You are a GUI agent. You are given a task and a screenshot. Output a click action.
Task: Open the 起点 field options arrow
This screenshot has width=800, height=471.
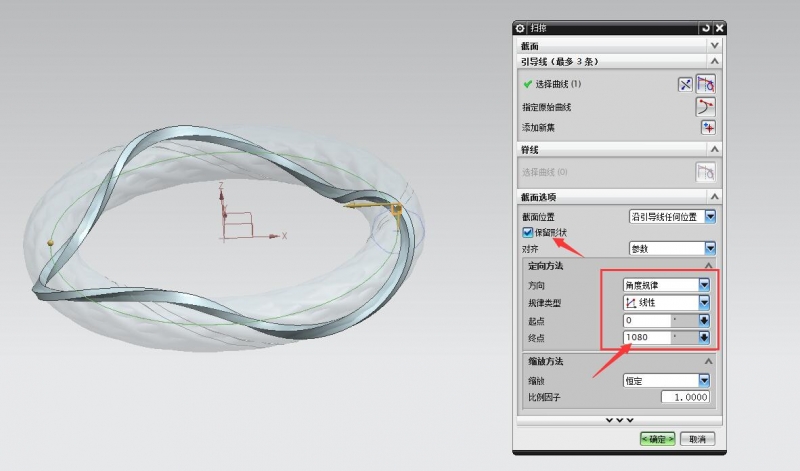point(704,320)
